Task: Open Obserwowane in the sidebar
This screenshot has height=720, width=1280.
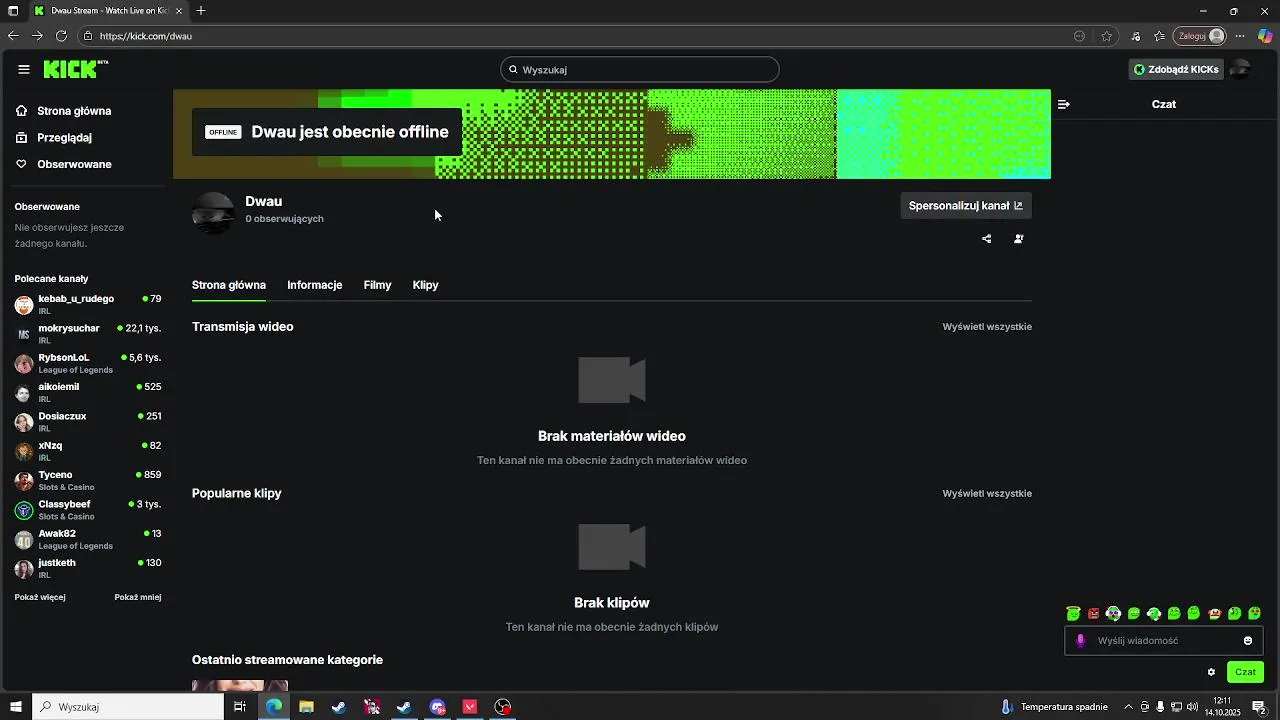Action: pyautogui.click(x=64, y=164)
